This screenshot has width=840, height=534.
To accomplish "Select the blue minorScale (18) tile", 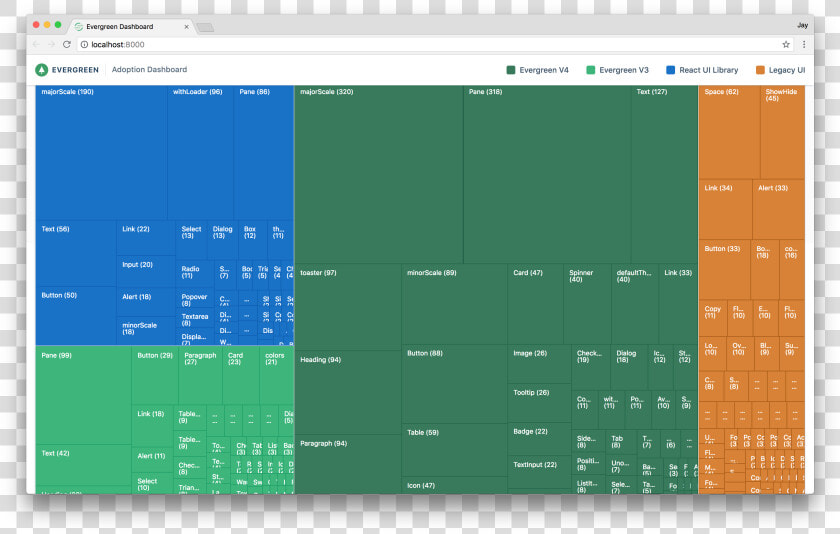I will click(x=146, y=330).
